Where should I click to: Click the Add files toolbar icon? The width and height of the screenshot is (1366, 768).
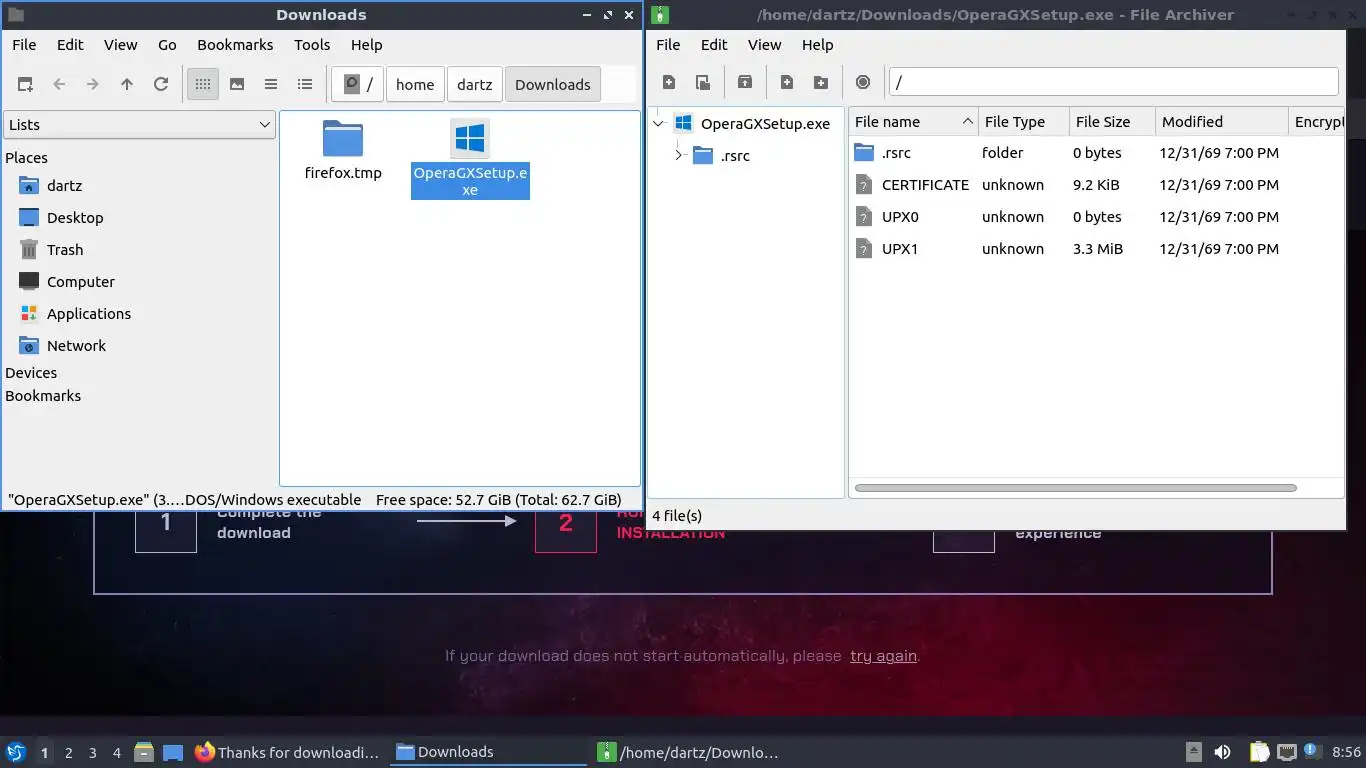[787, 82]
